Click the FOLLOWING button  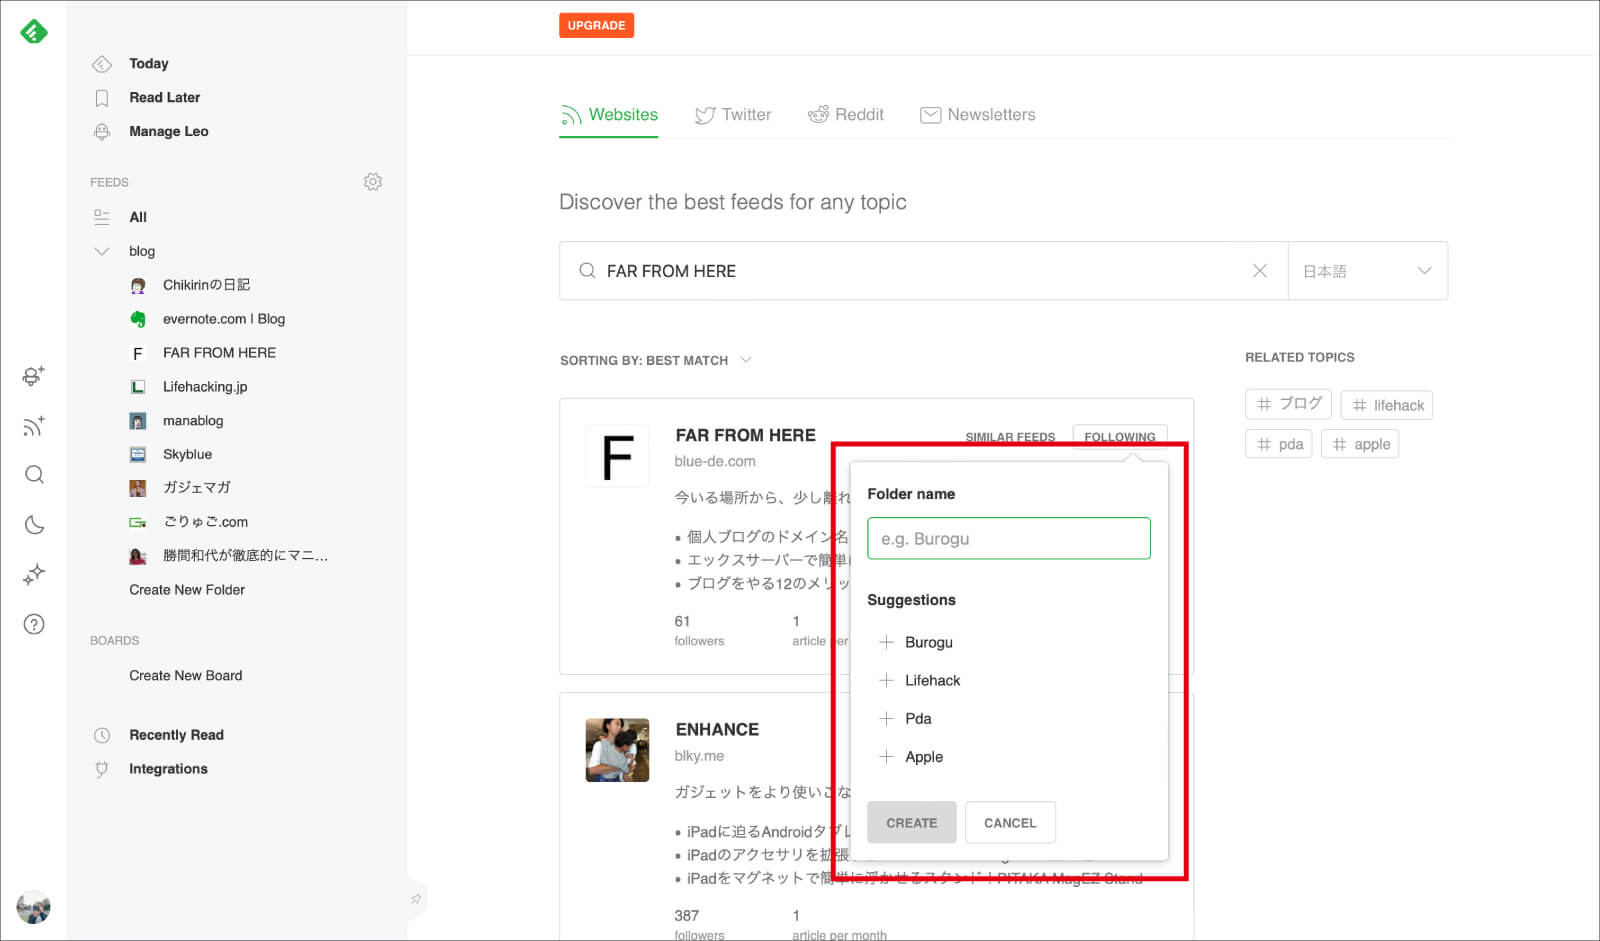coord(1120,437)
